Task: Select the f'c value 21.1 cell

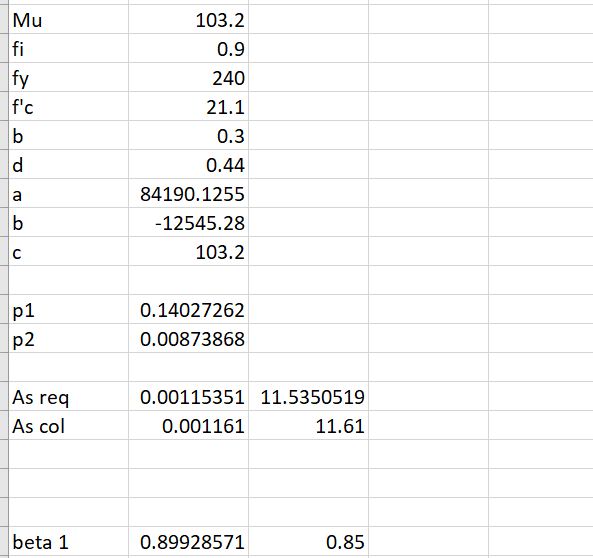Action: [188, 106]
